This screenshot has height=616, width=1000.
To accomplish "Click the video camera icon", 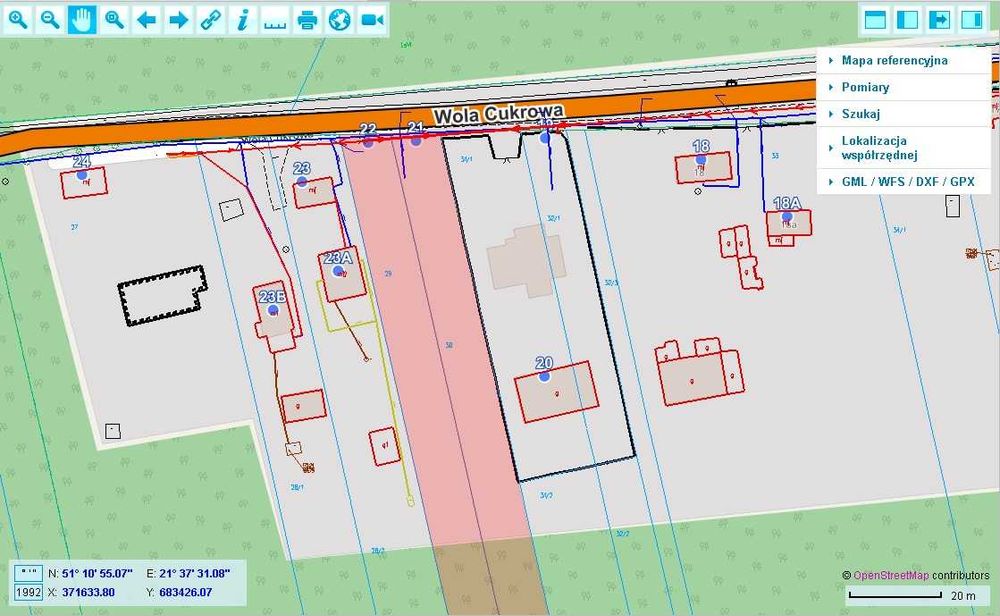I will [x=372, y=20].
